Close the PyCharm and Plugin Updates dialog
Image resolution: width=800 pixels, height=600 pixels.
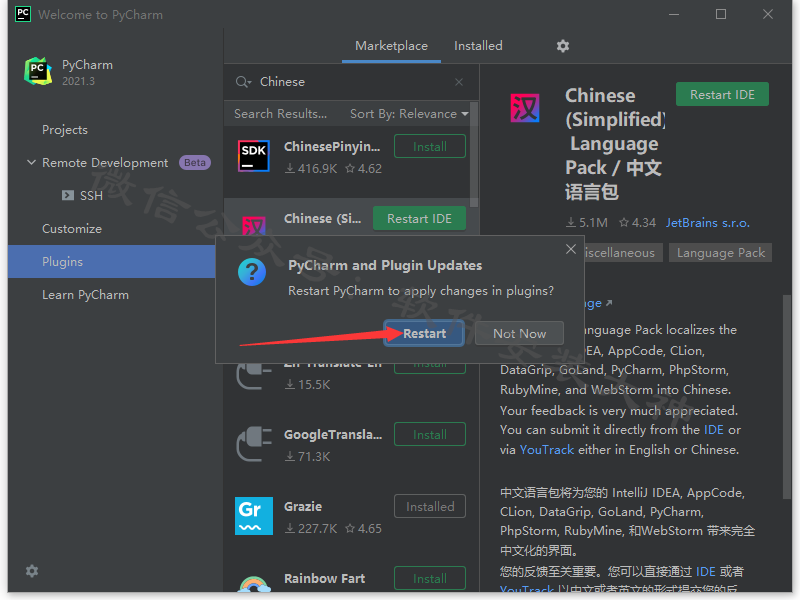coord(571,249)
